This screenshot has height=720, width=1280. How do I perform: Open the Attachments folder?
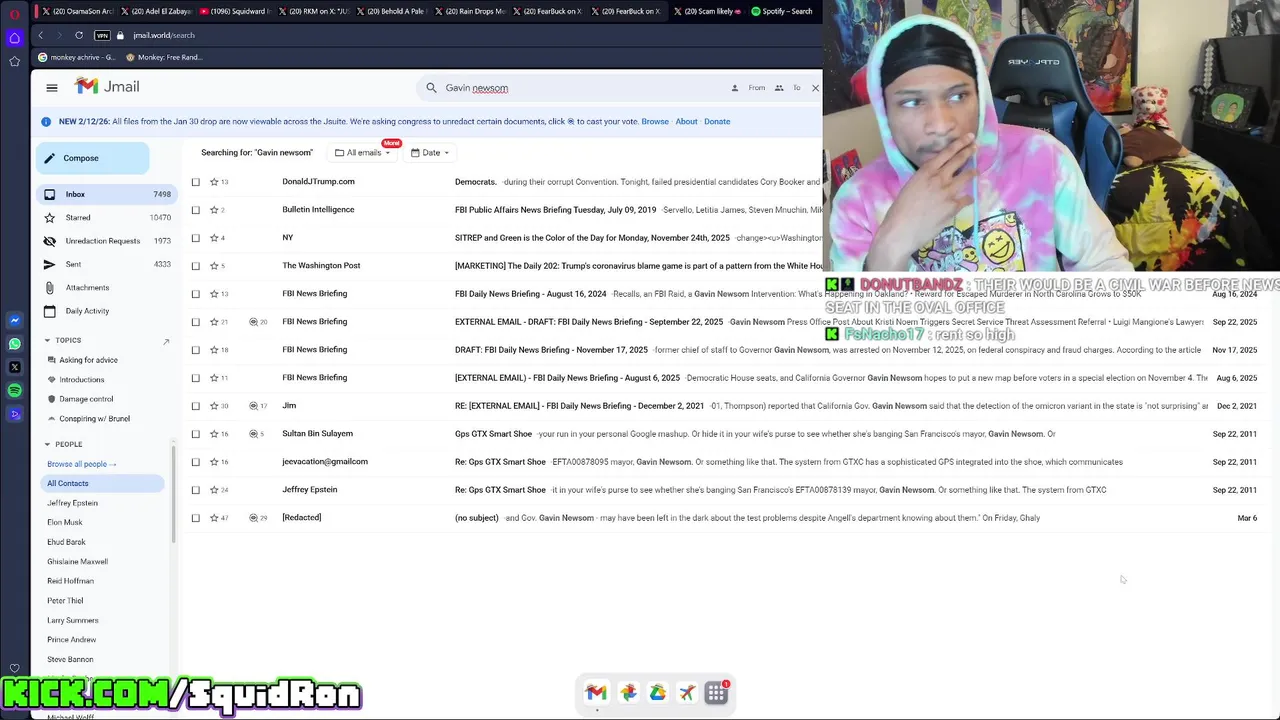[105, 288]
